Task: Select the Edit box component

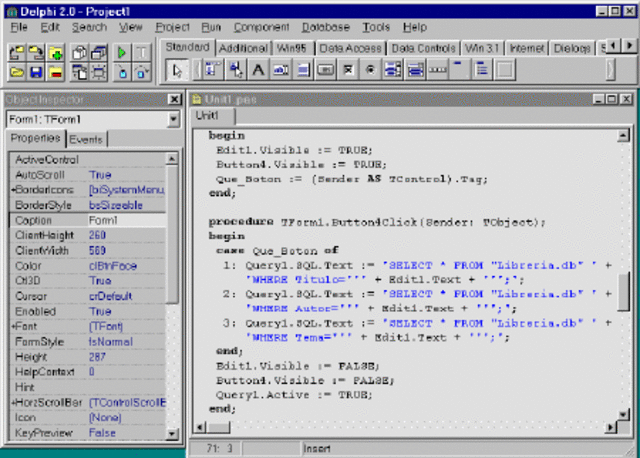Action: tap(280, 70)
